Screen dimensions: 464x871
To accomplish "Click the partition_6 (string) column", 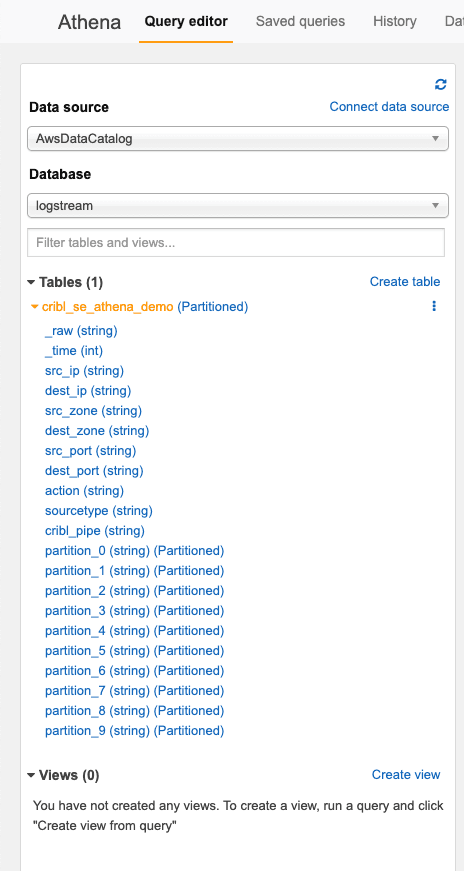I will point(134,671).
